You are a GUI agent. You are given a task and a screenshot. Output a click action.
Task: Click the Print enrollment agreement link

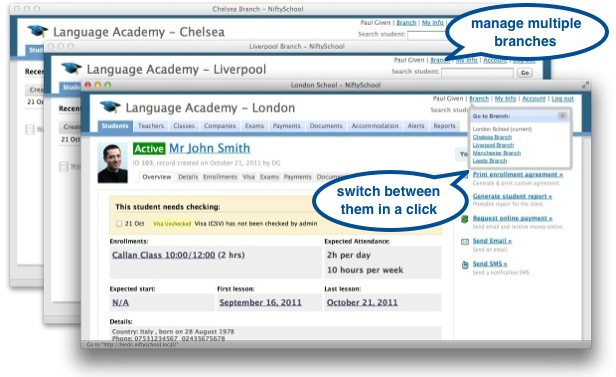[x=518, y=174]
